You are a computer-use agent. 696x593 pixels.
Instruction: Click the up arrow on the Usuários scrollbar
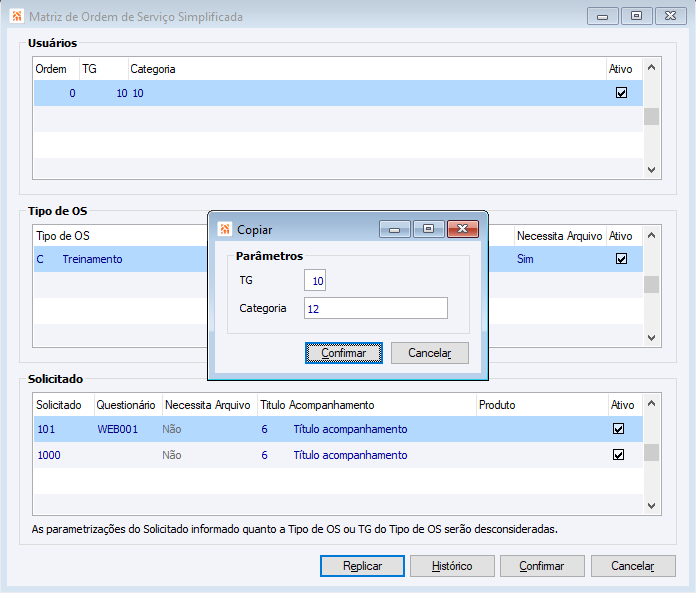pos(651,67)
